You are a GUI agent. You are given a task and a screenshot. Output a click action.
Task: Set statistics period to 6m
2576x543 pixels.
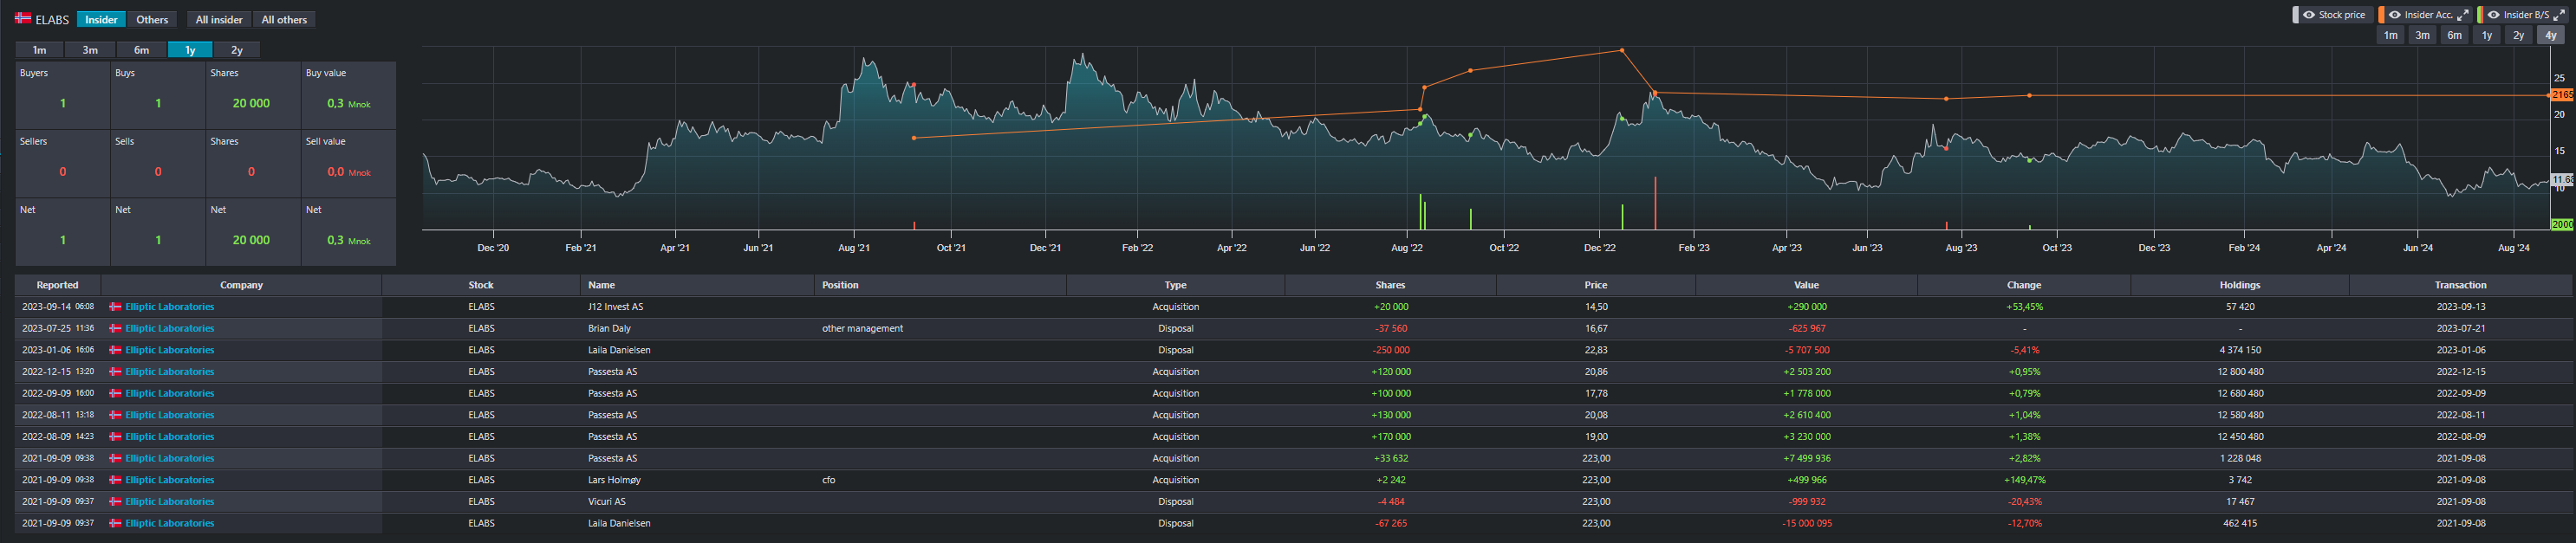[141, 50]
